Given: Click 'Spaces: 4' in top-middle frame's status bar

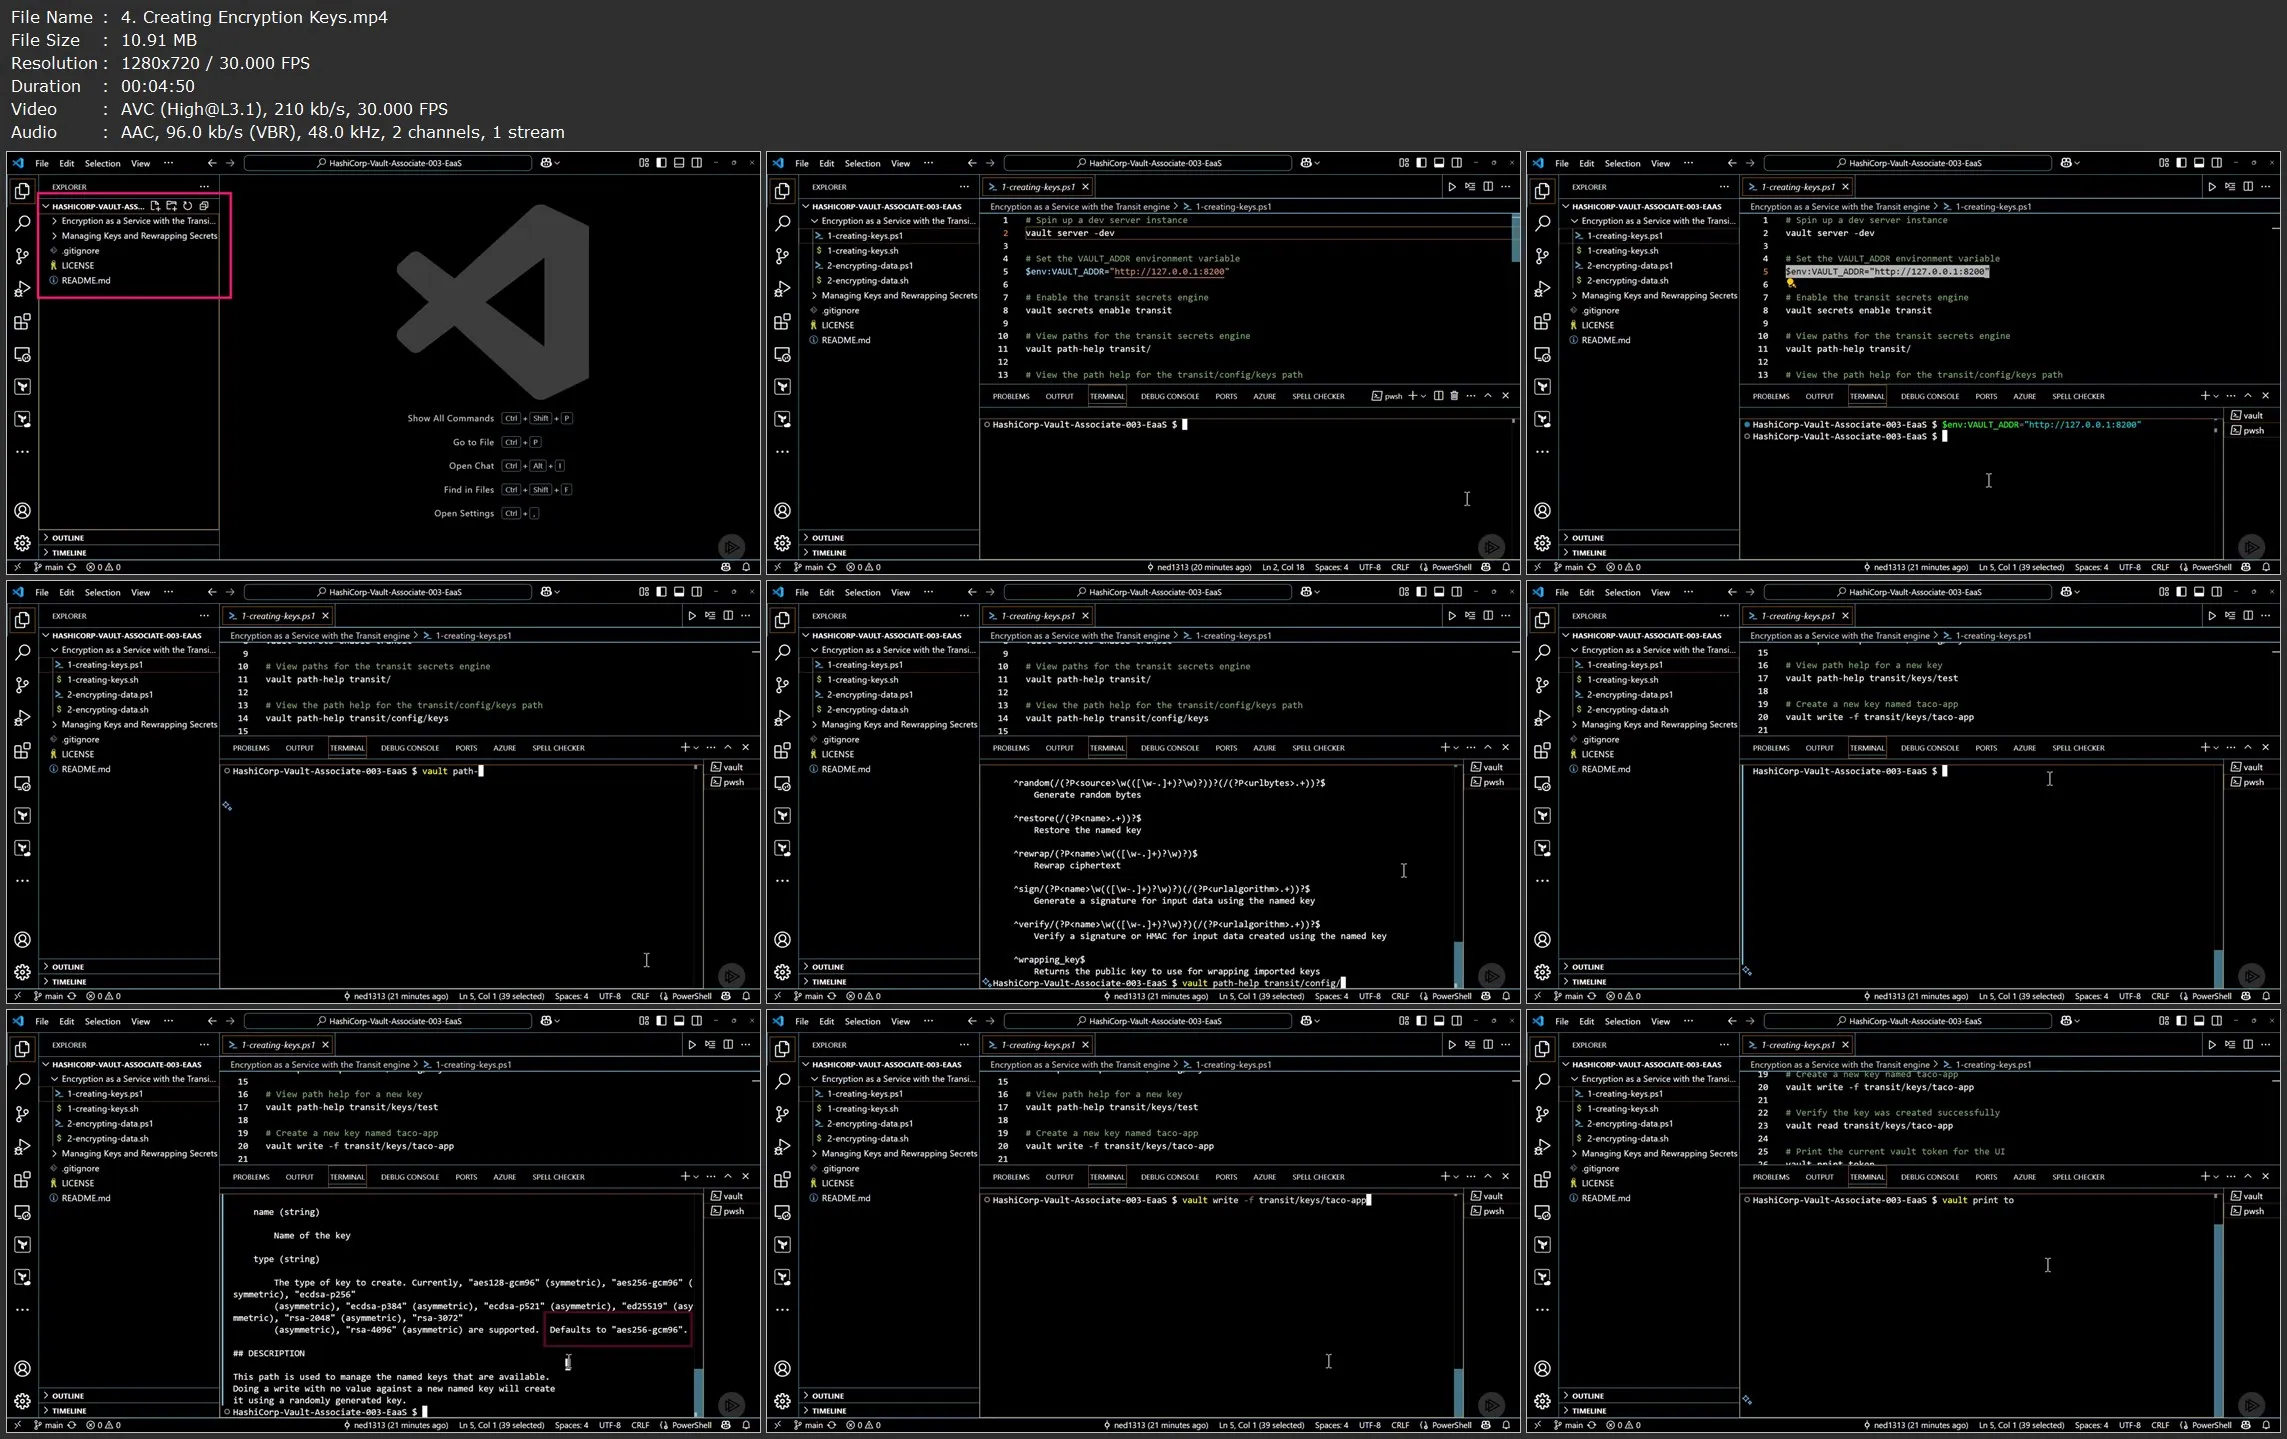Looking at the screenshot, I should [x=1331, y=567].
